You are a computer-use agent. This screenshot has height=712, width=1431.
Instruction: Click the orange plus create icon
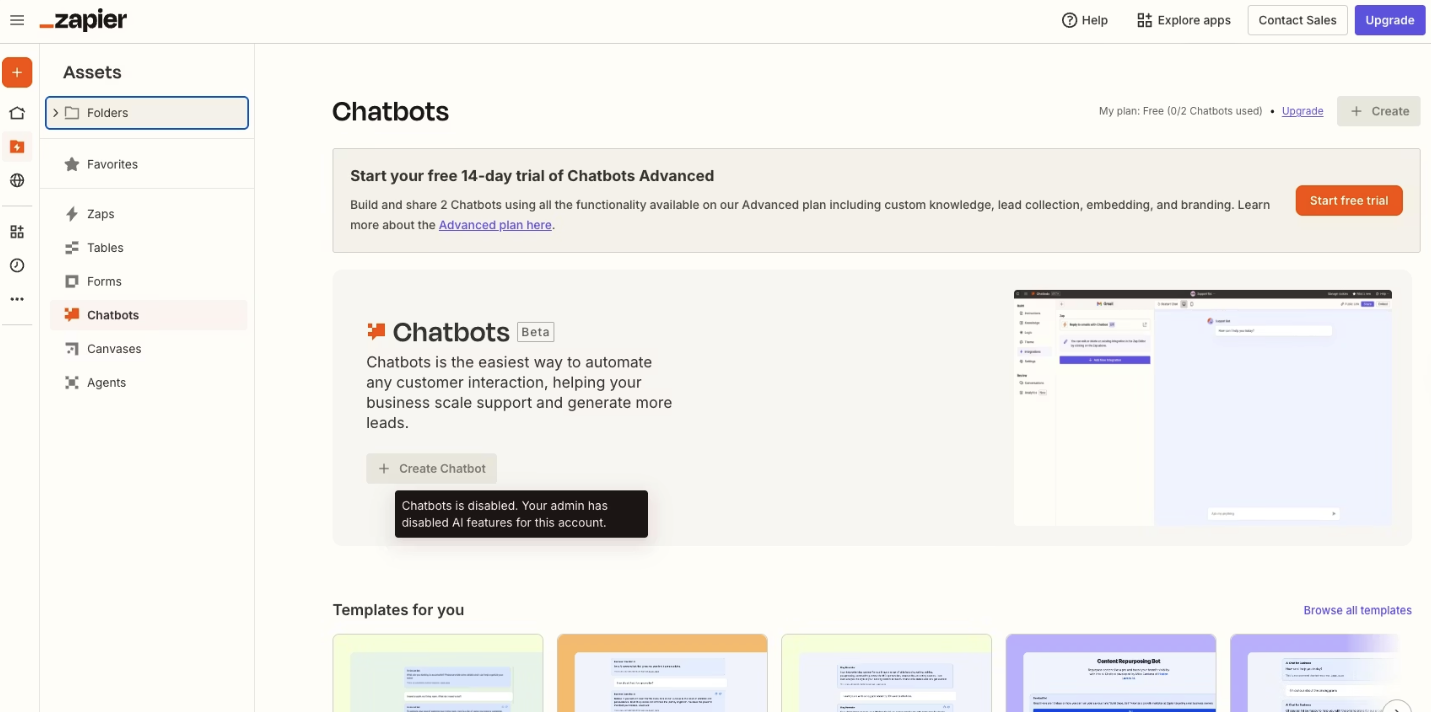[16, 71]
